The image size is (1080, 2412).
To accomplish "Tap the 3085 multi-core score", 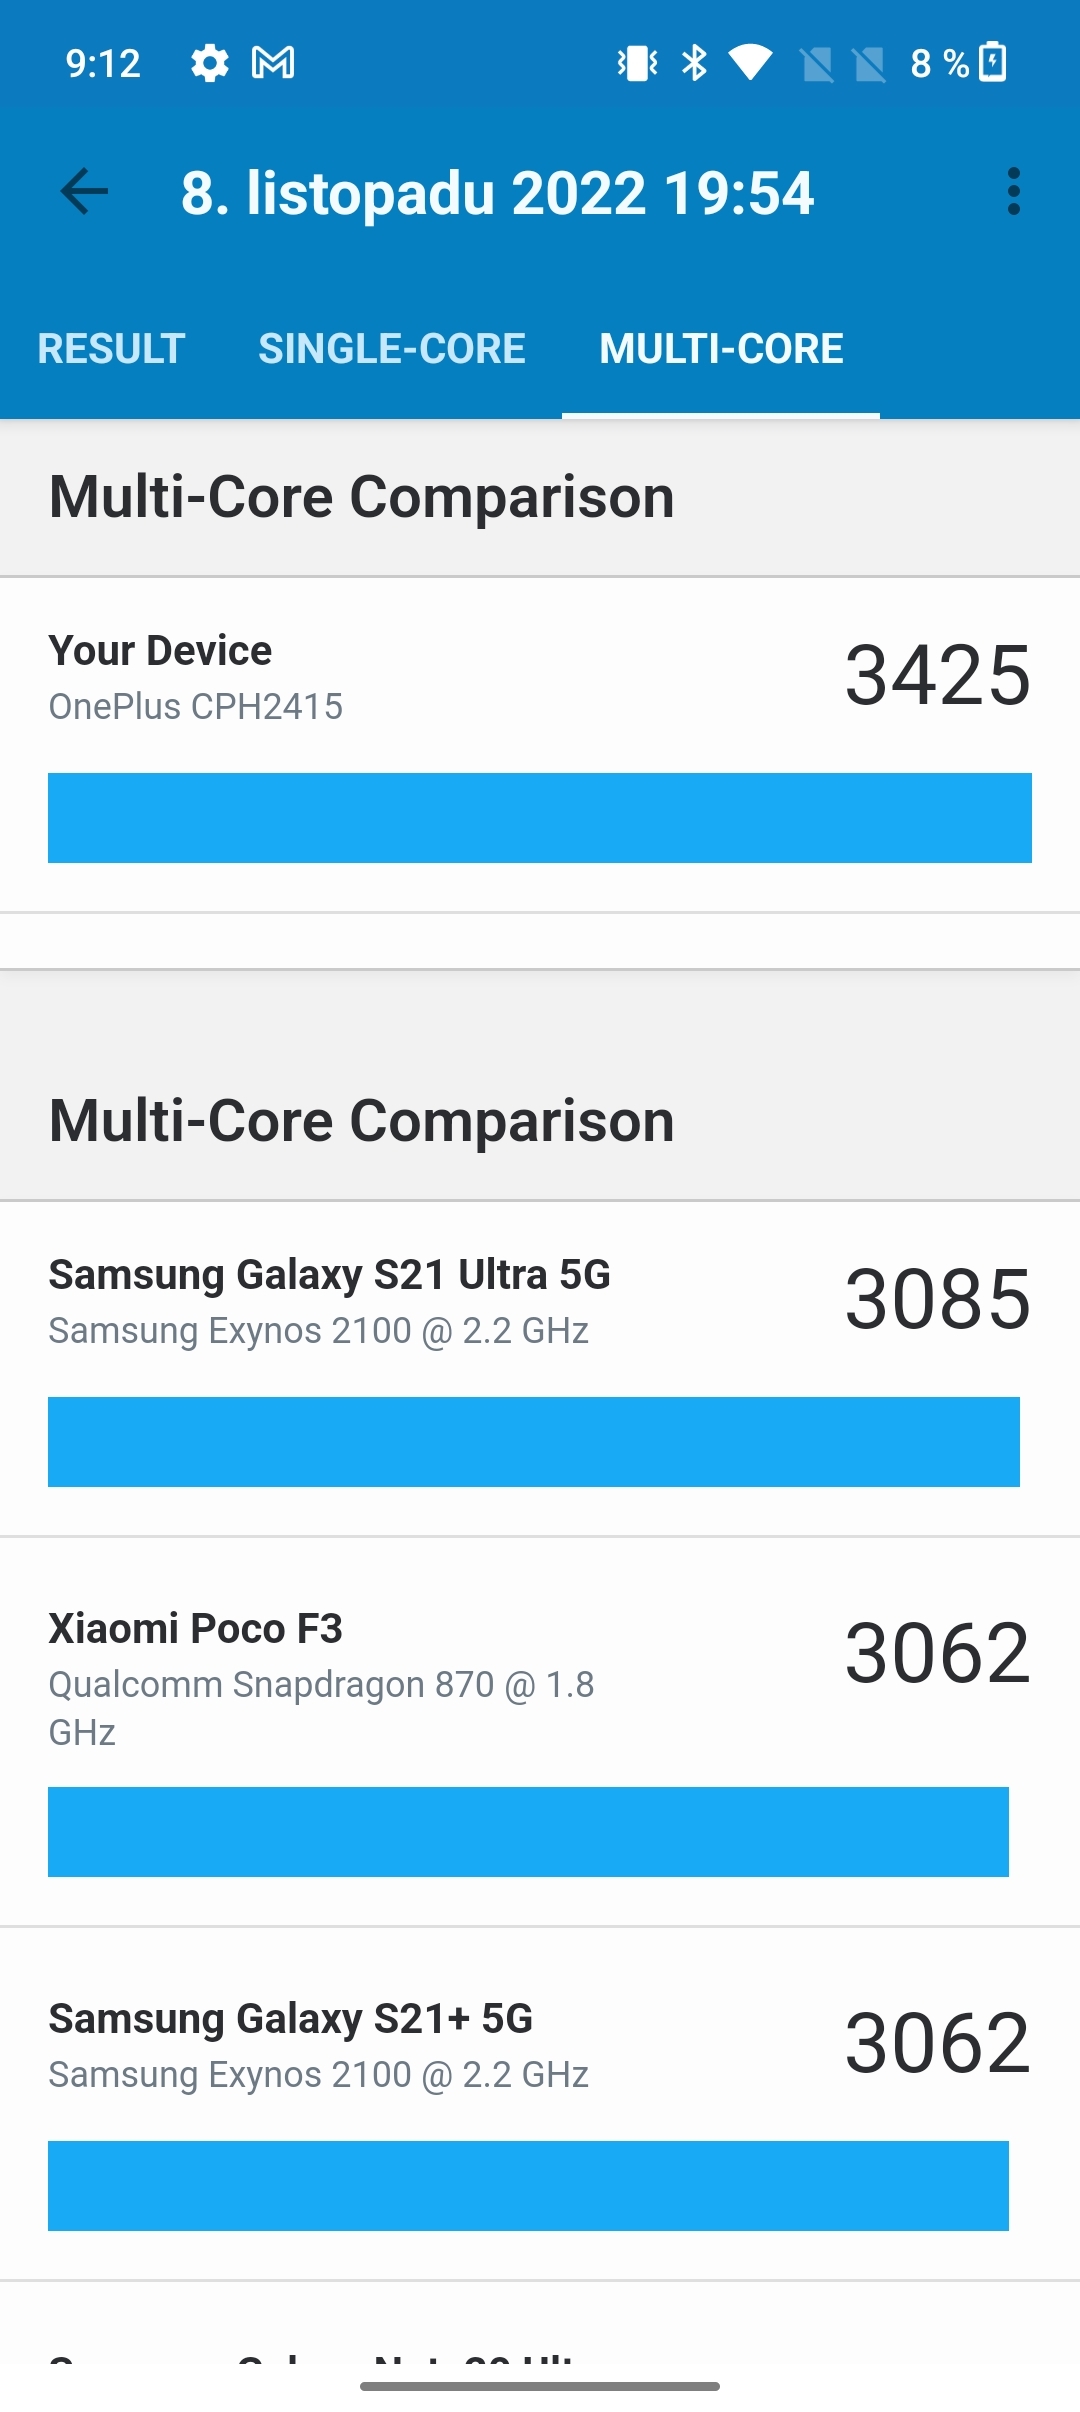I will 937,1299.
